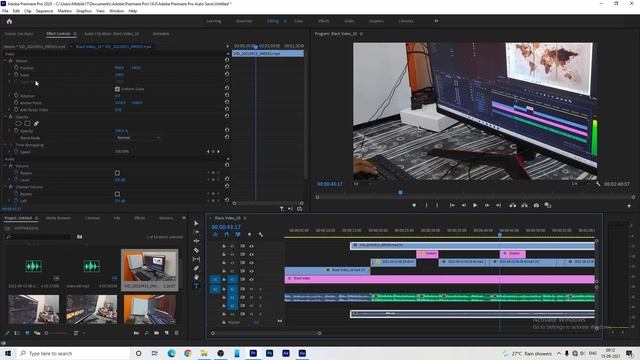Toggle Snap in timeline
Screen dimensions: 640x360
coord(227,234)
